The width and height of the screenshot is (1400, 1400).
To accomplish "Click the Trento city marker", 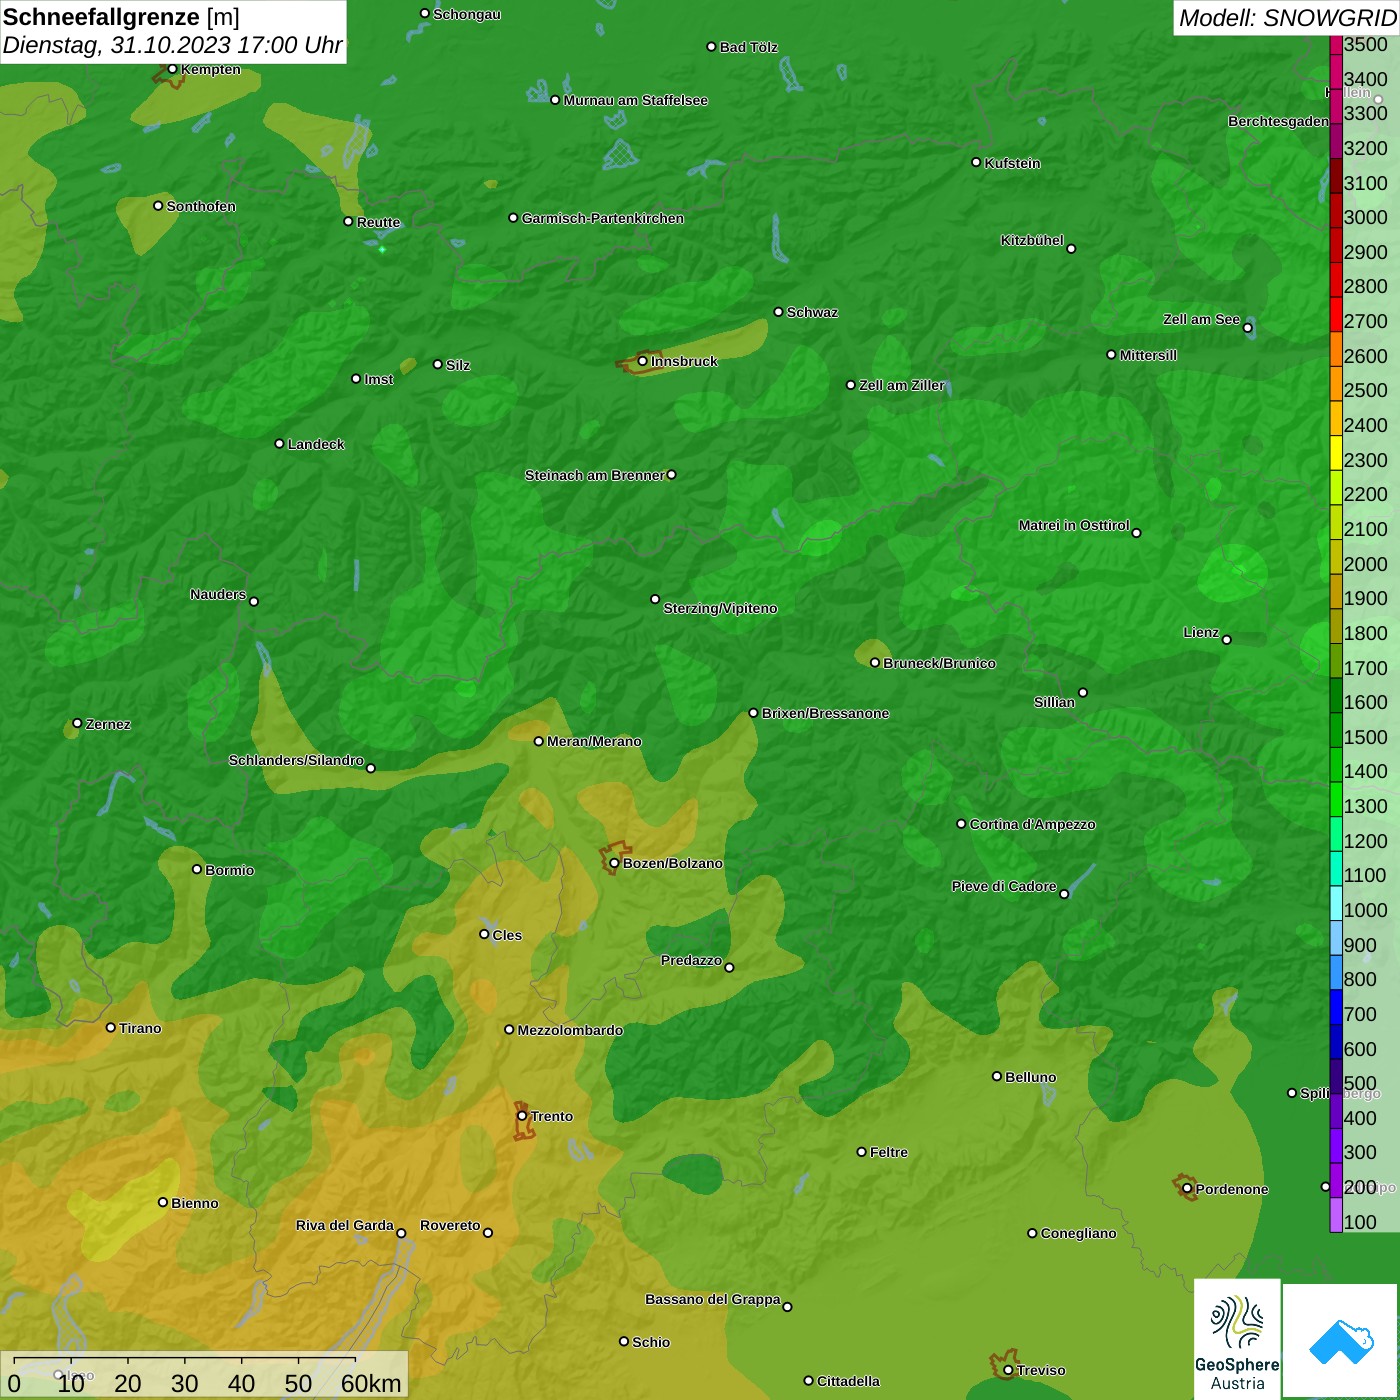I will pos(522,1116).
